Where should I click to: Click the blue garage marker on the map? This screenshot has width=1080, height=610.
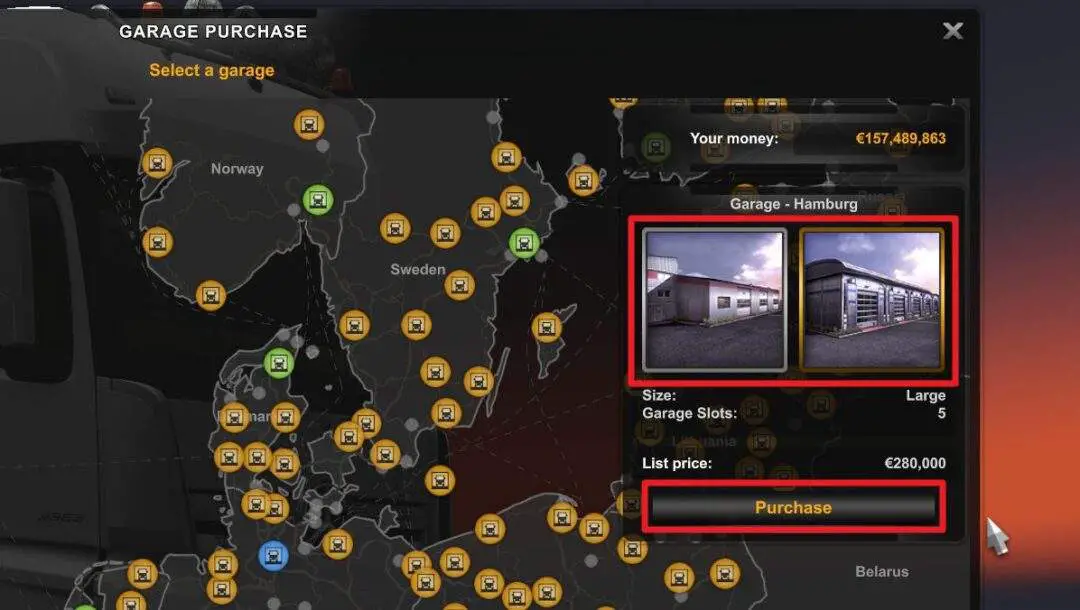pyautogui.click(x=273, y=556)
